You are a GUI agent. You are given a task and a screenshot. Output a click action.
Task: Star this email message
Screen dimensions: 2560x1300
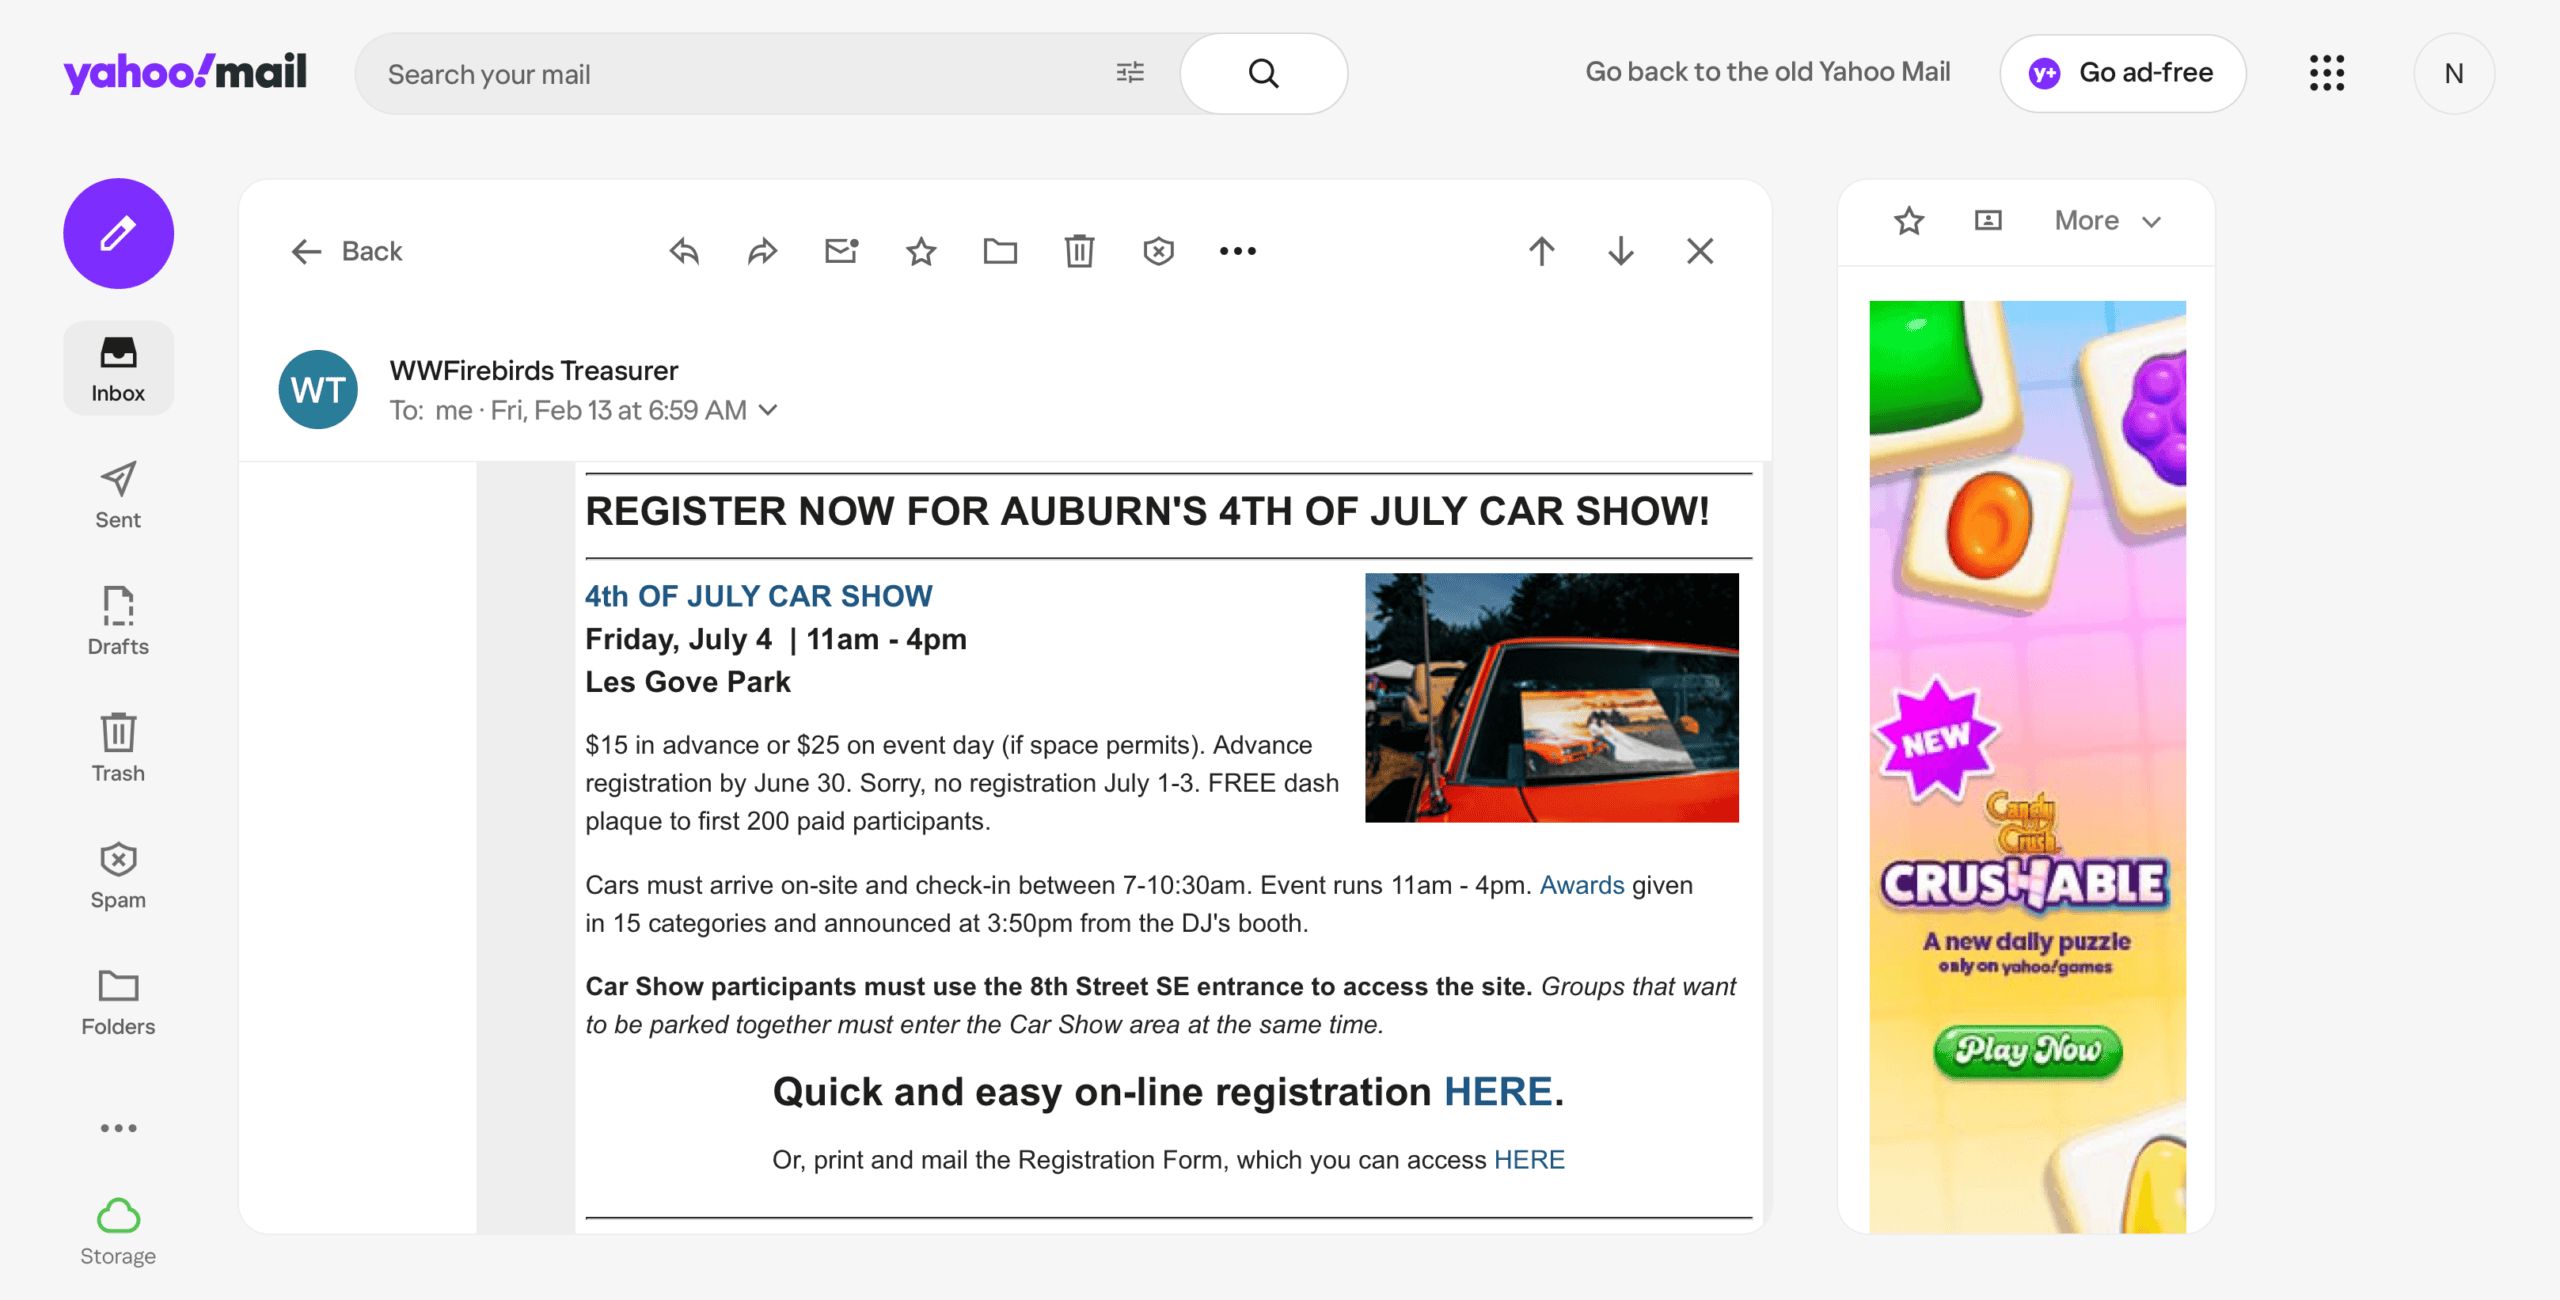(920, 251)
